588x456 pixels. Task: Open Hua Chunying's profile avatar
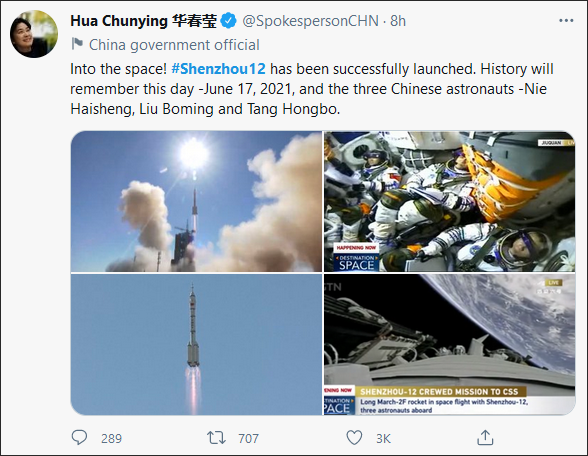[x=34, y=34]
